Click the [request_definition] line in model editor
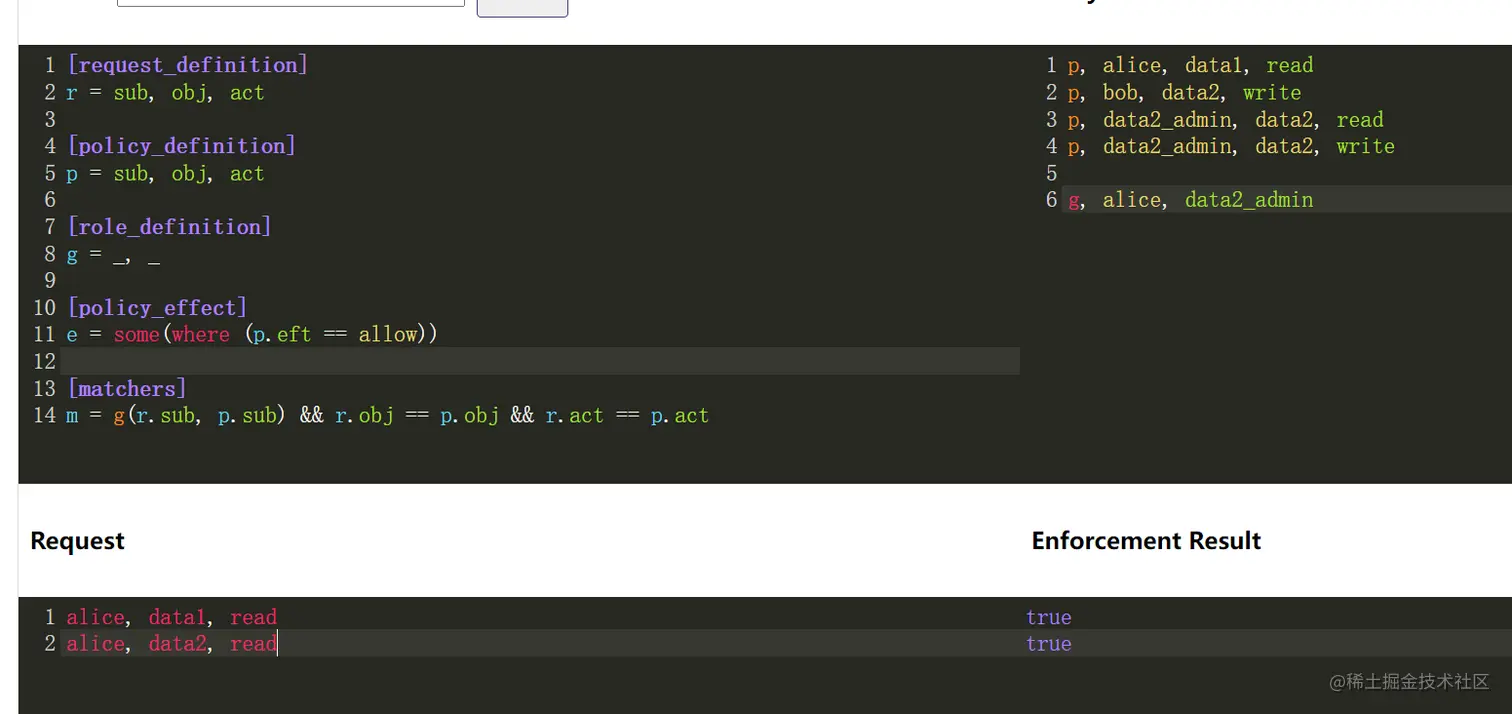This screenshot has height=714, width=1512. [x=187, y=66]
